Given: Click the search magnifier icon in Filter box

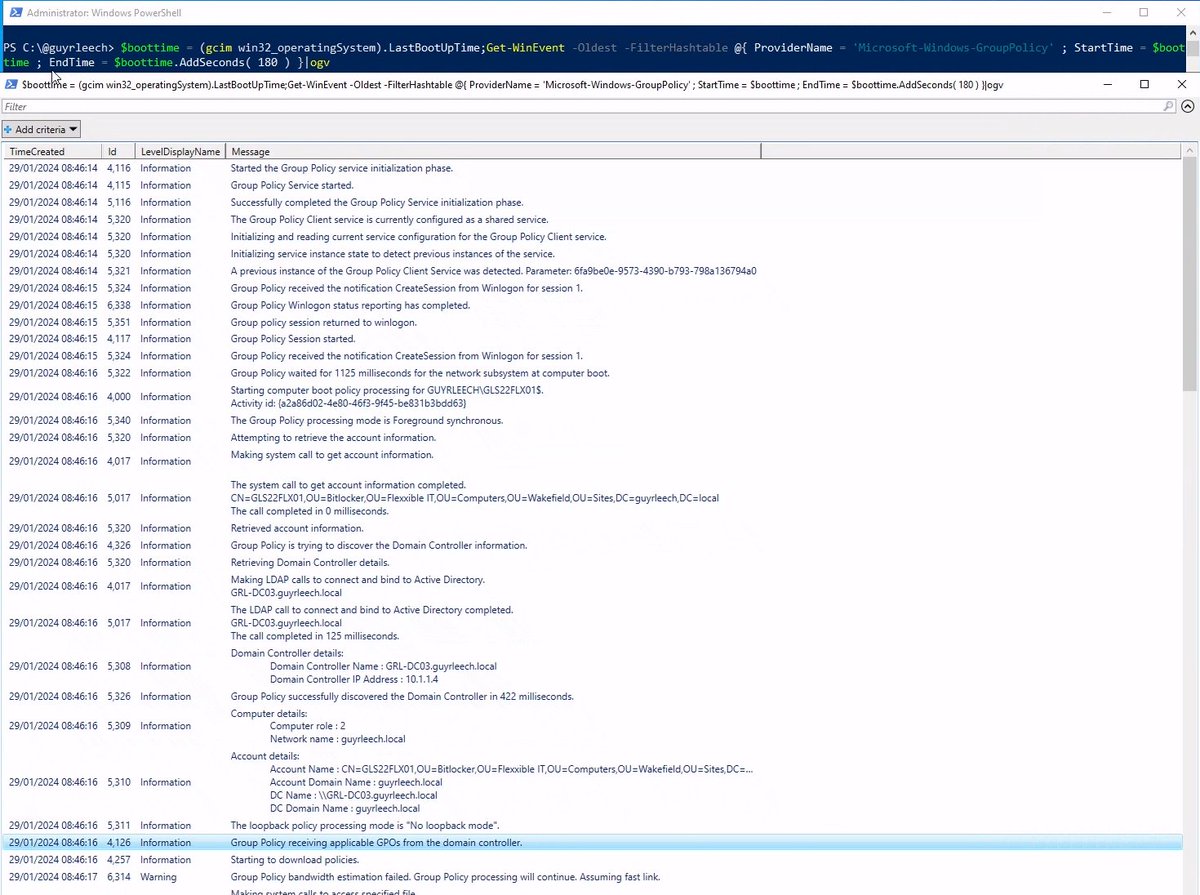Looking at the screenshot, I should click(x=1168, y=106).
